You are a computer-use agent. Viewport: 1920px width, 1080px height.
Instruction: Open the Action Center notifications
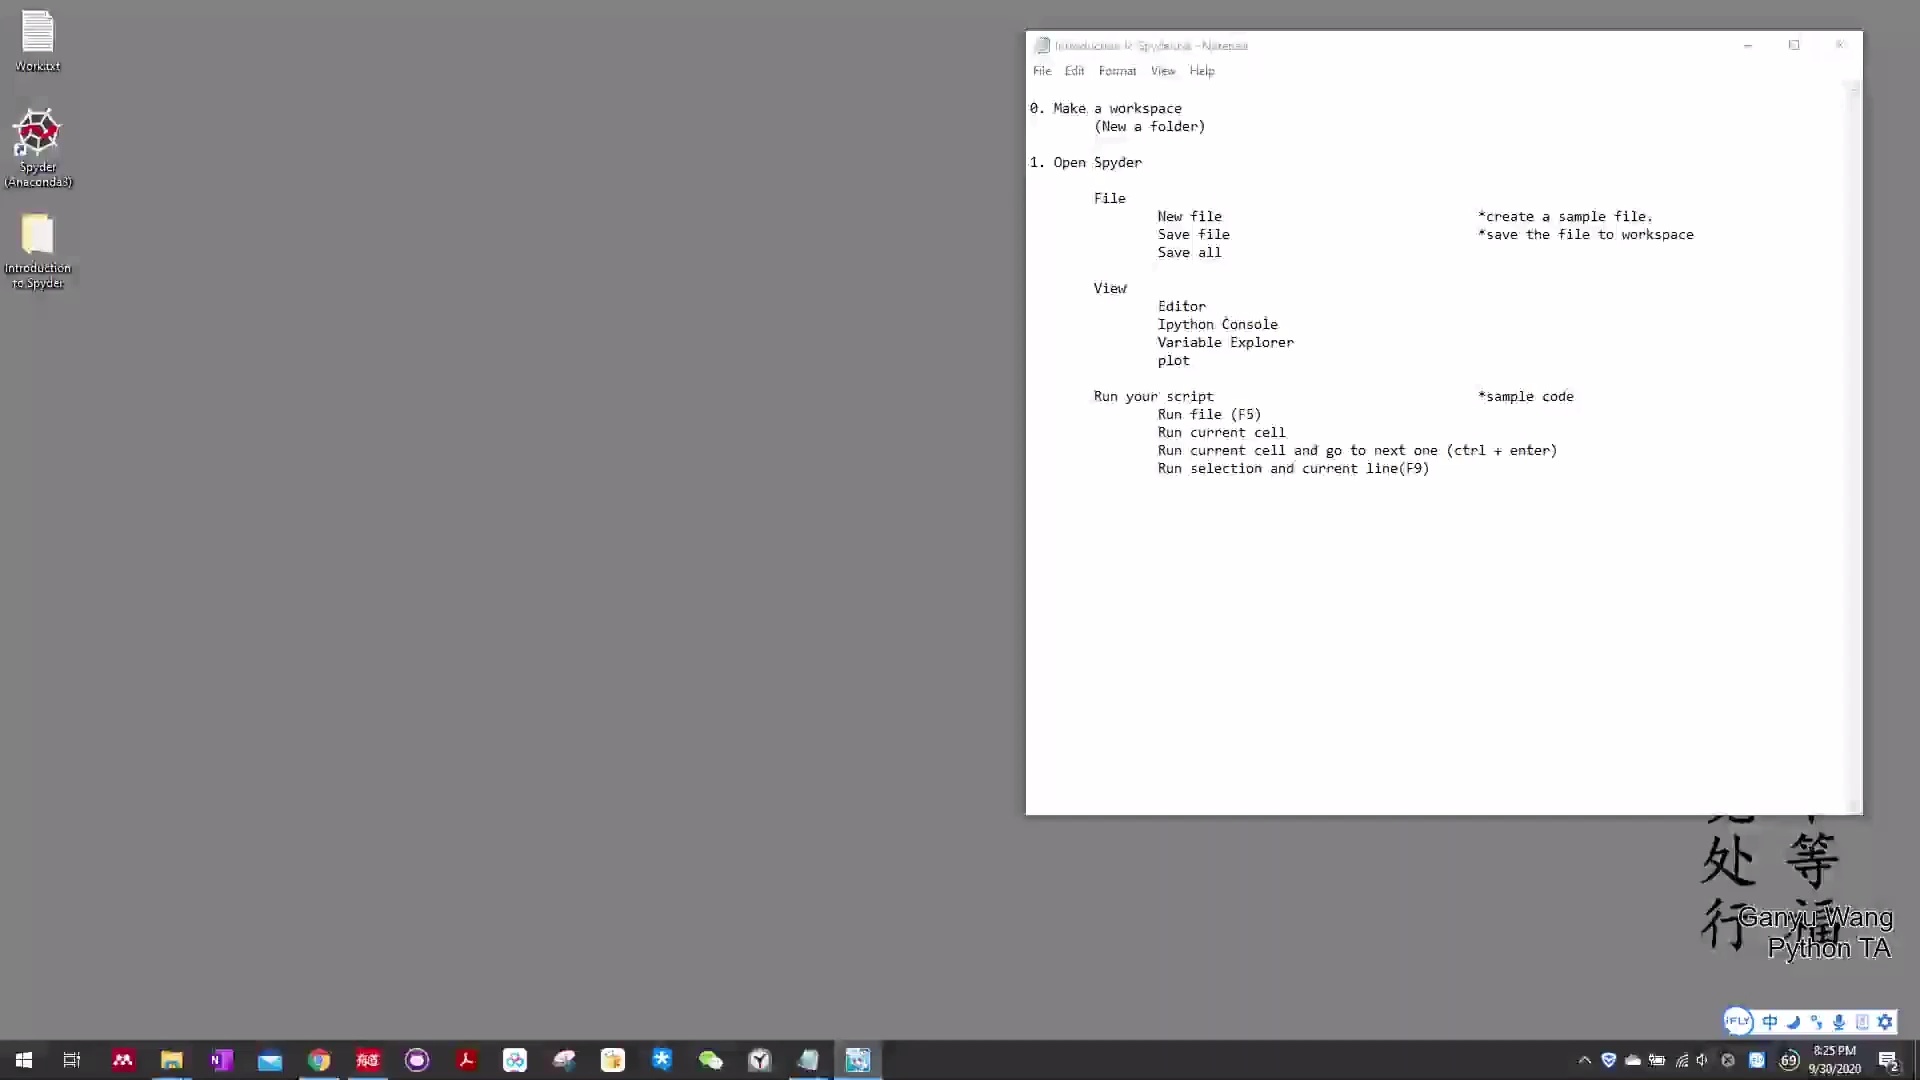[1888, 1061]
